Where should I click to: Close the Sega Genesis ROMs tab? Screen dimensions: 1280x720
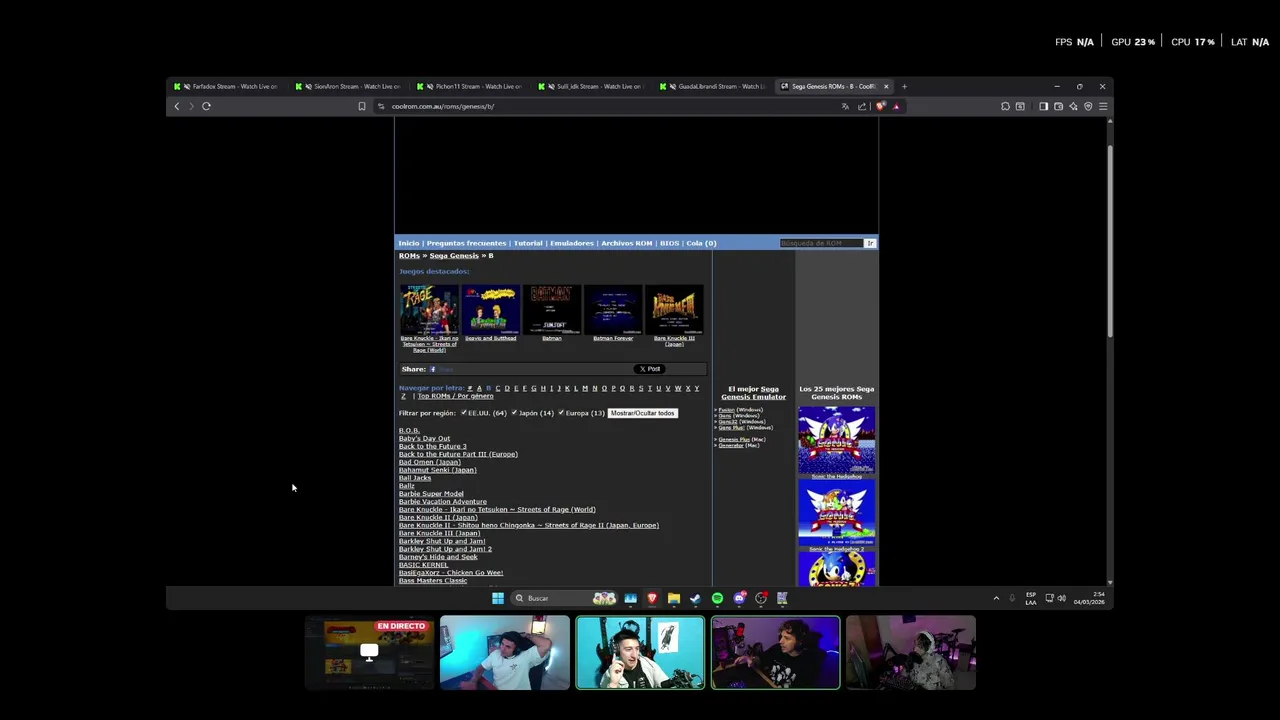click(886, 86)
